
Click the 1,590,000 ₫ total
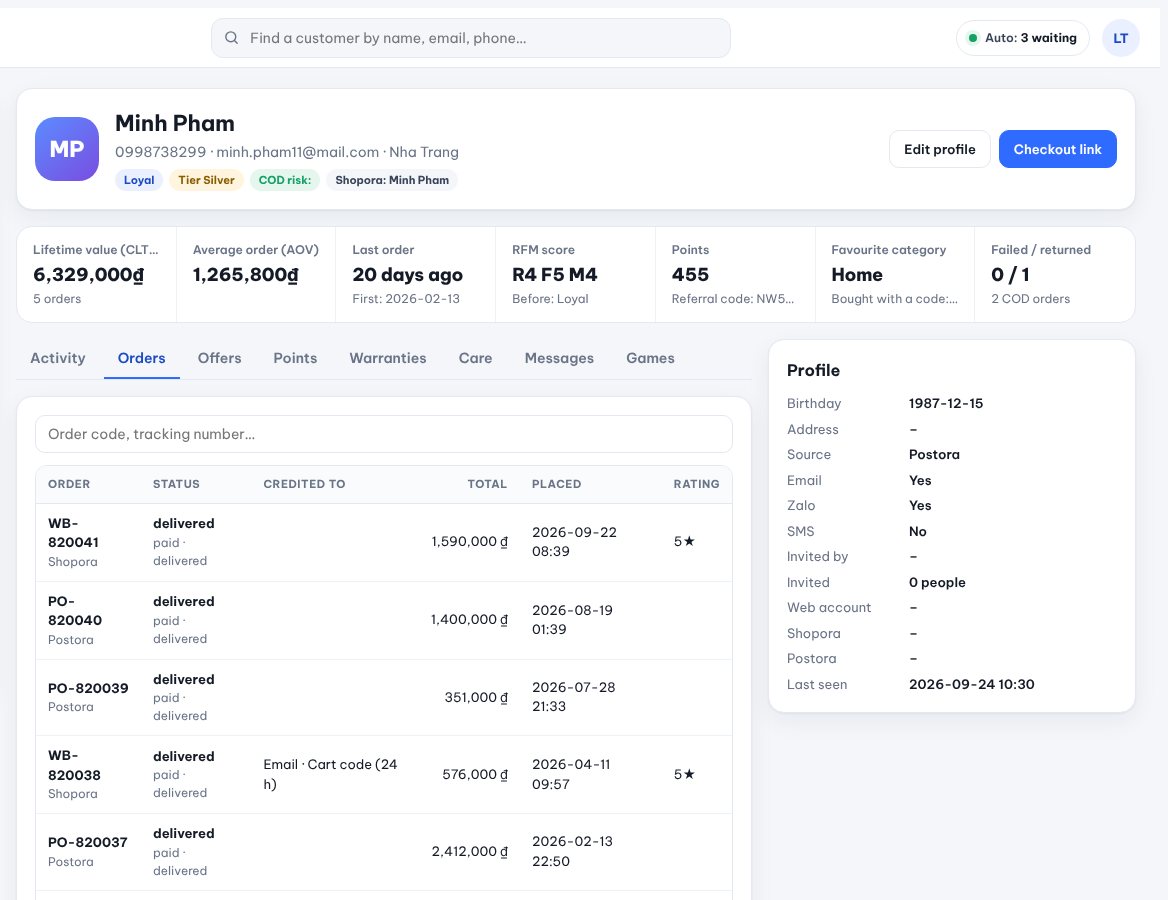469,542
